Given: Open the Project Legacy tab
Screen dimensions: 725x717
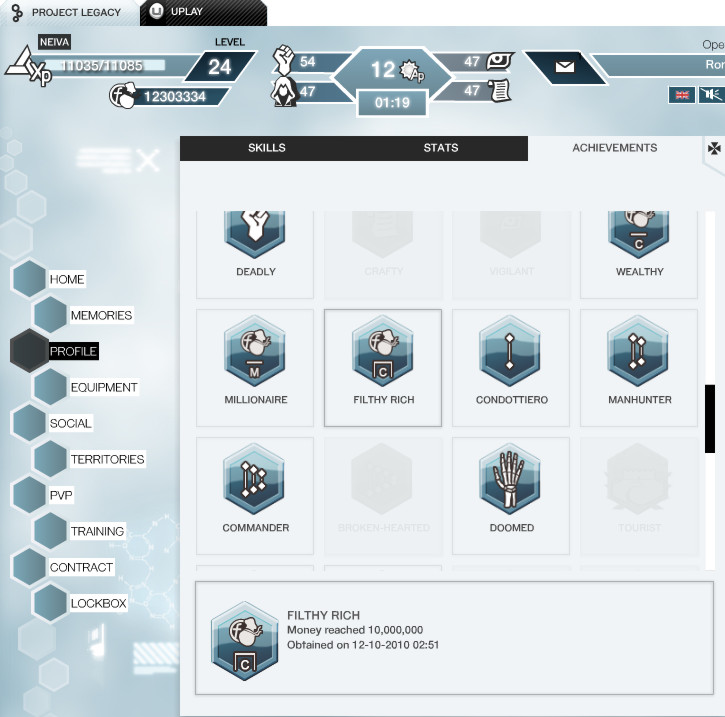Looking at the screenshot, I should pos(69,12).
